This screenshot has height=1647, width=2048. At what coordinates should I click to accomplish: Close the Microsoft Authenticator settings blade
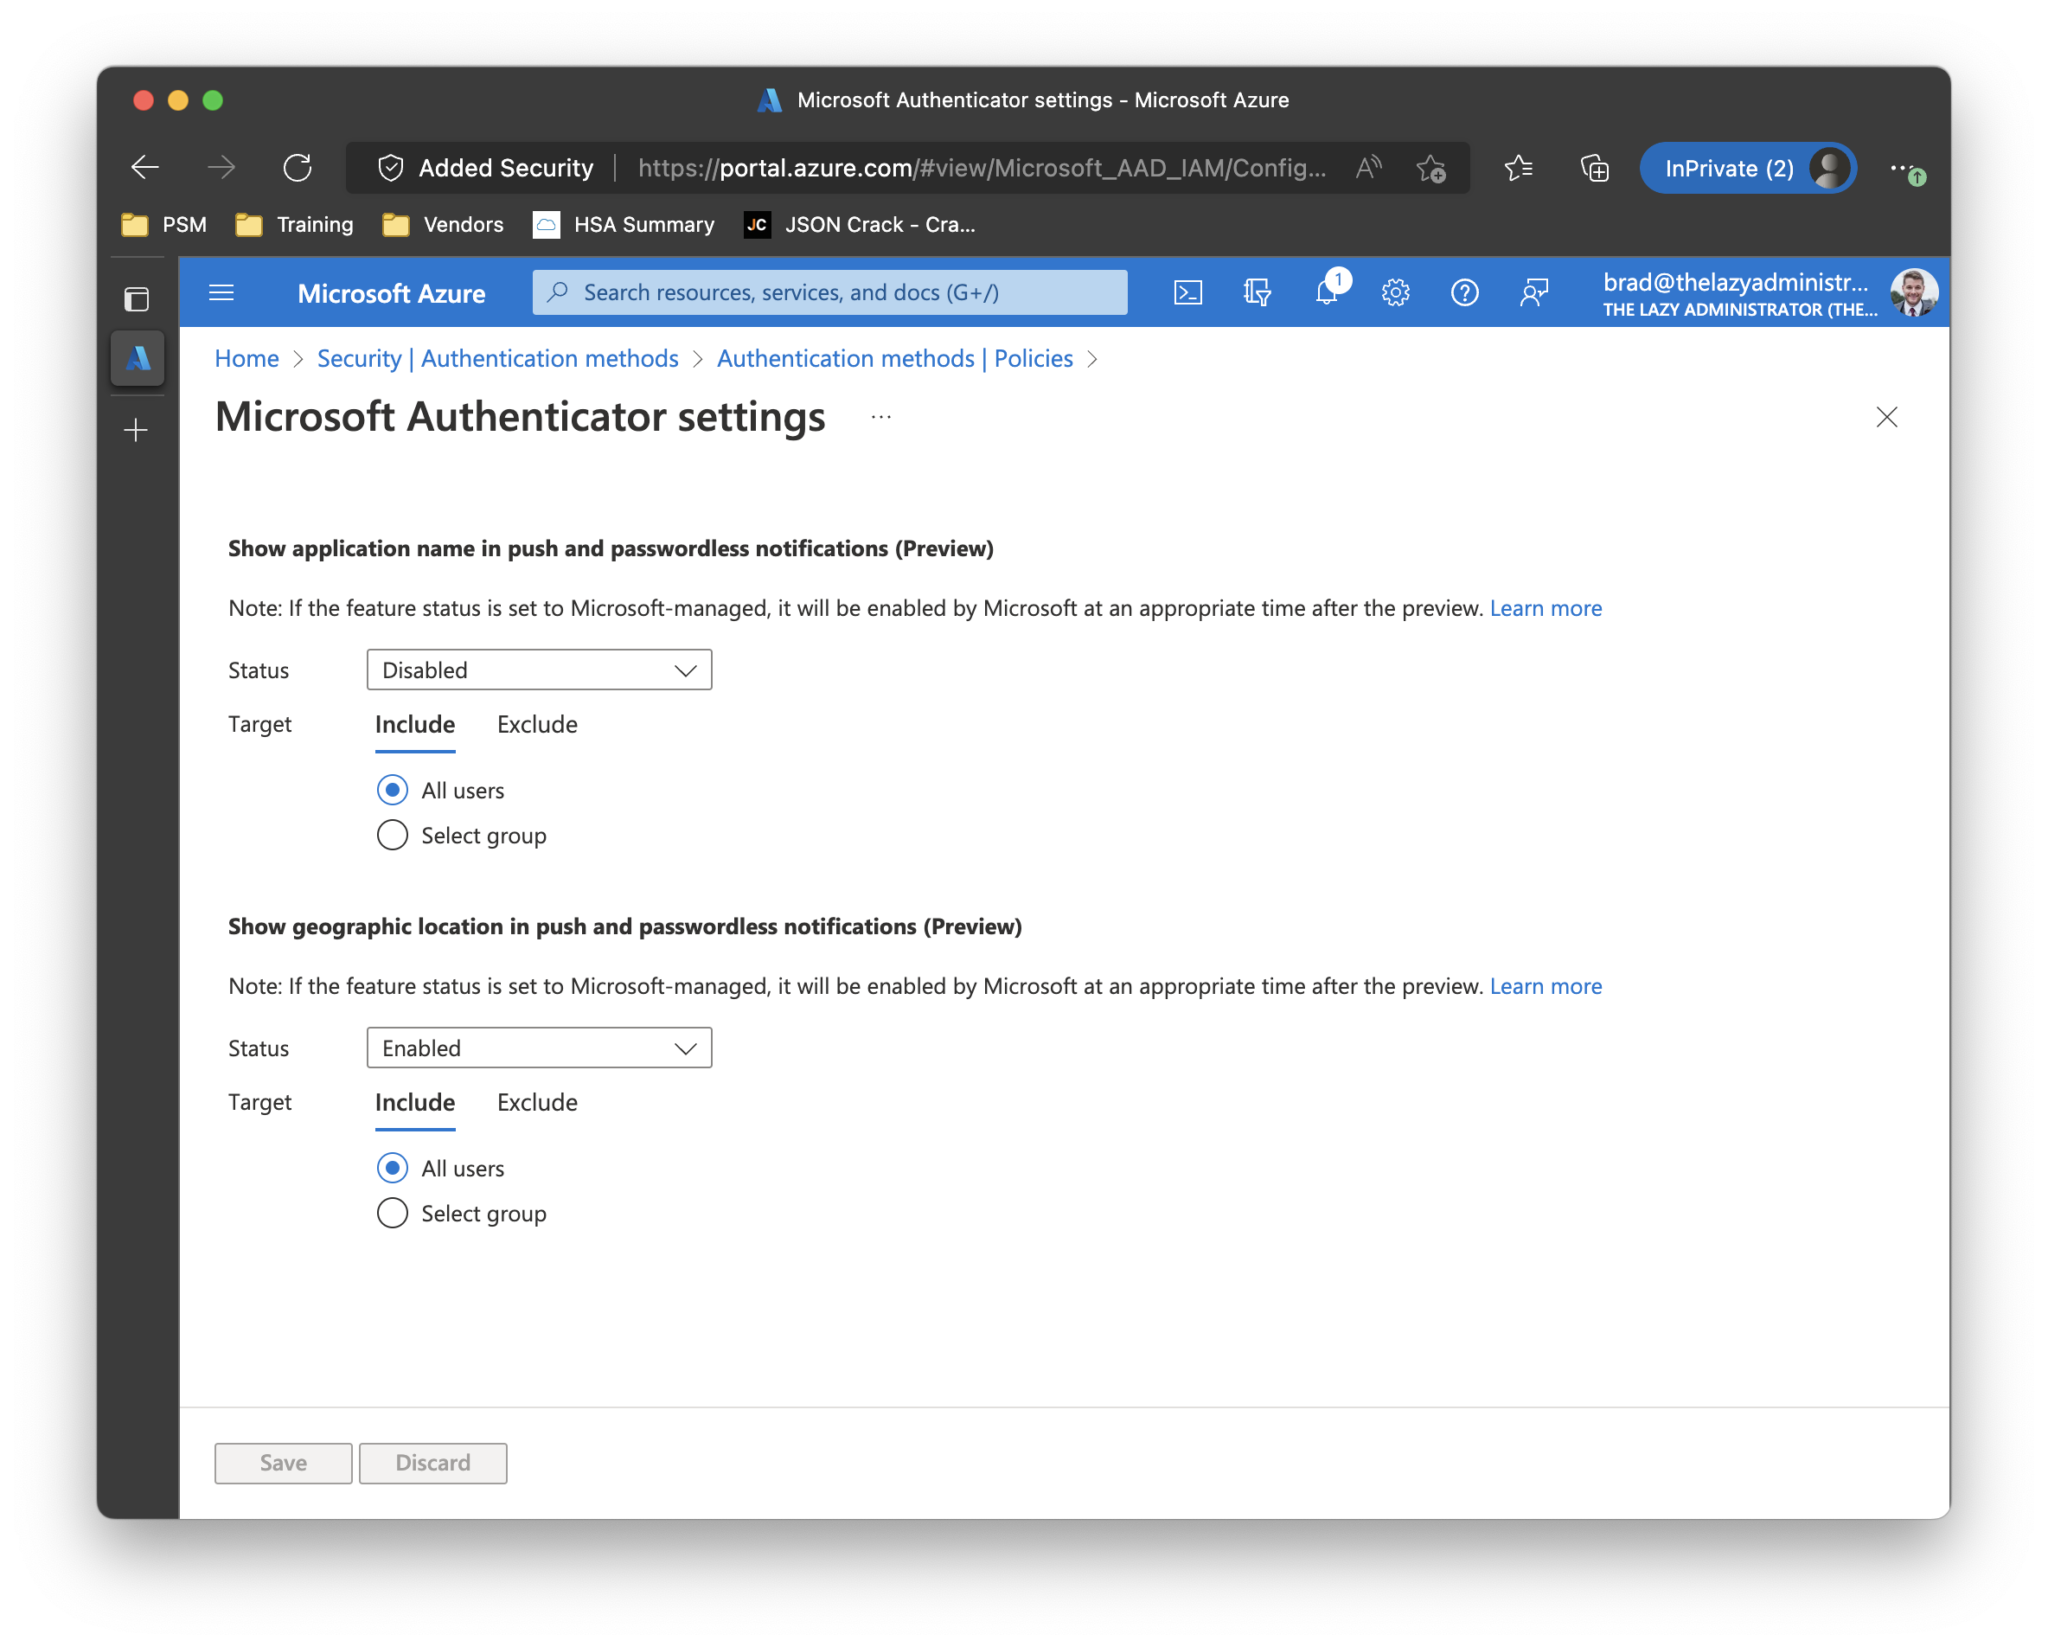(1886, 417)
